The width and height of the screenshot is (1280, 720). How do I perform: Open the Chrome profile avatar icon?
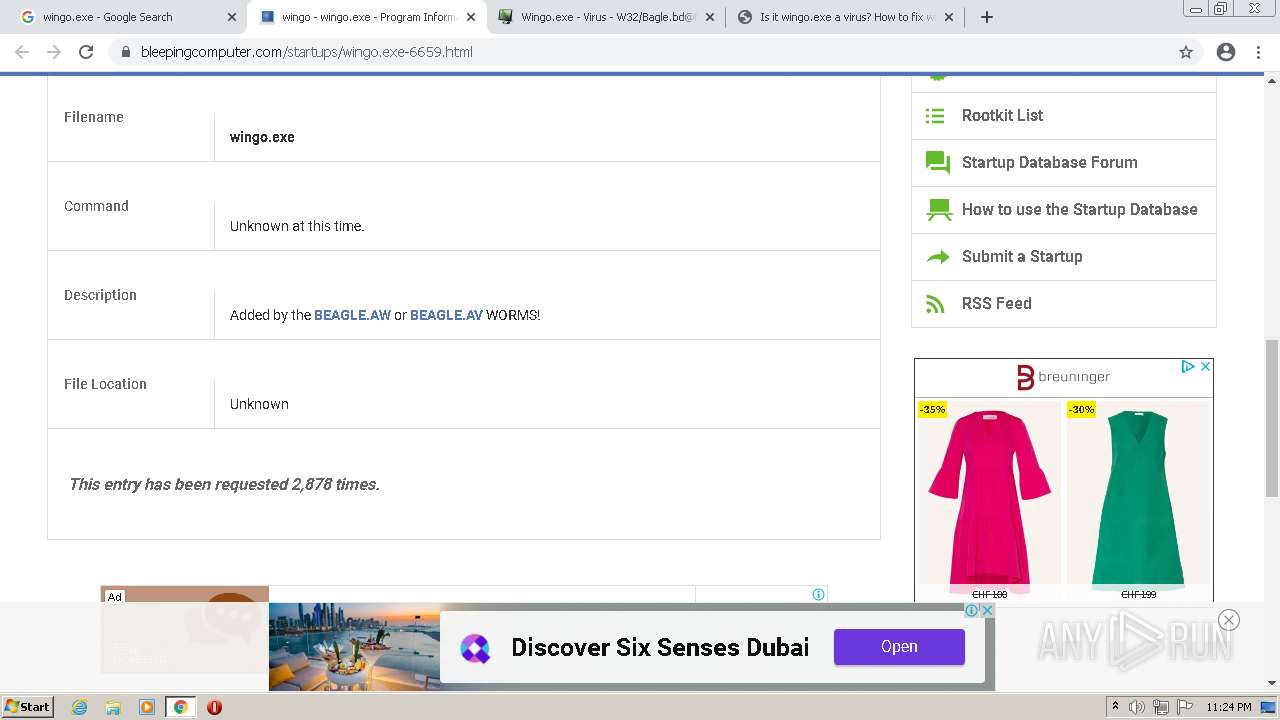(1226, 52)
